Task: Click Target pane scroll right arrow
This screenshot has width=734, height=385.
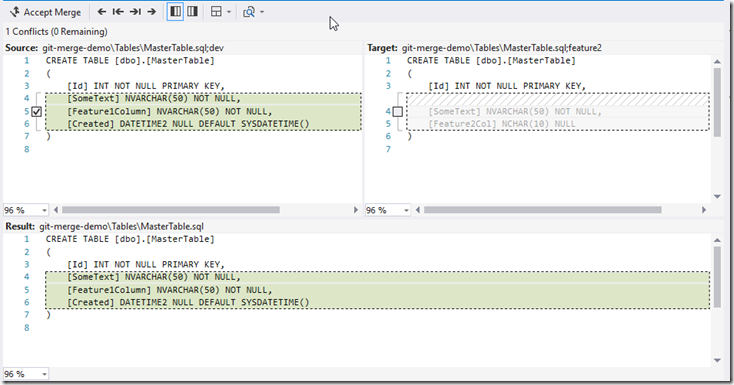Action: pos(704,210)
